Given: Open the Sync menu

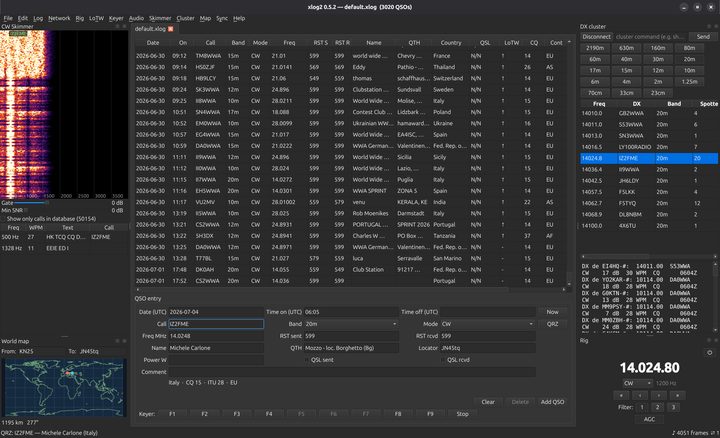Looking at the screenshot, I should 222,18.
